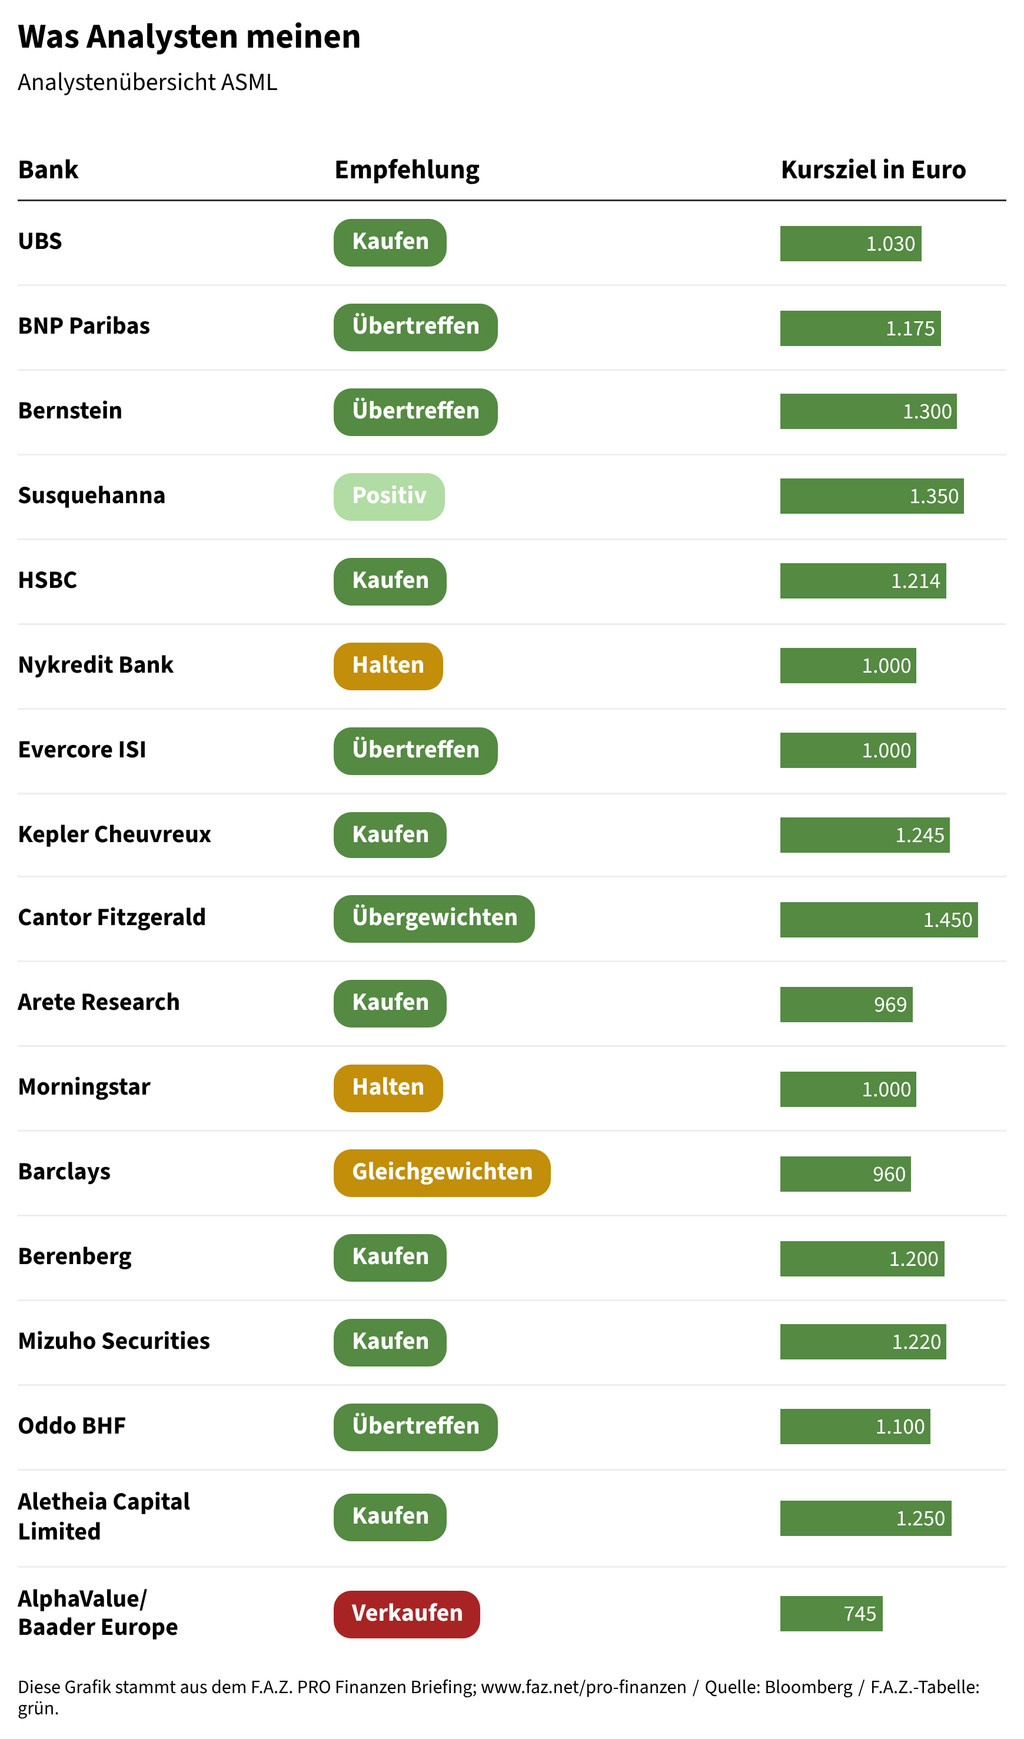Click the 969 bar for Arete Research
The image size is (1024, 1739).
click(846, 1005)
